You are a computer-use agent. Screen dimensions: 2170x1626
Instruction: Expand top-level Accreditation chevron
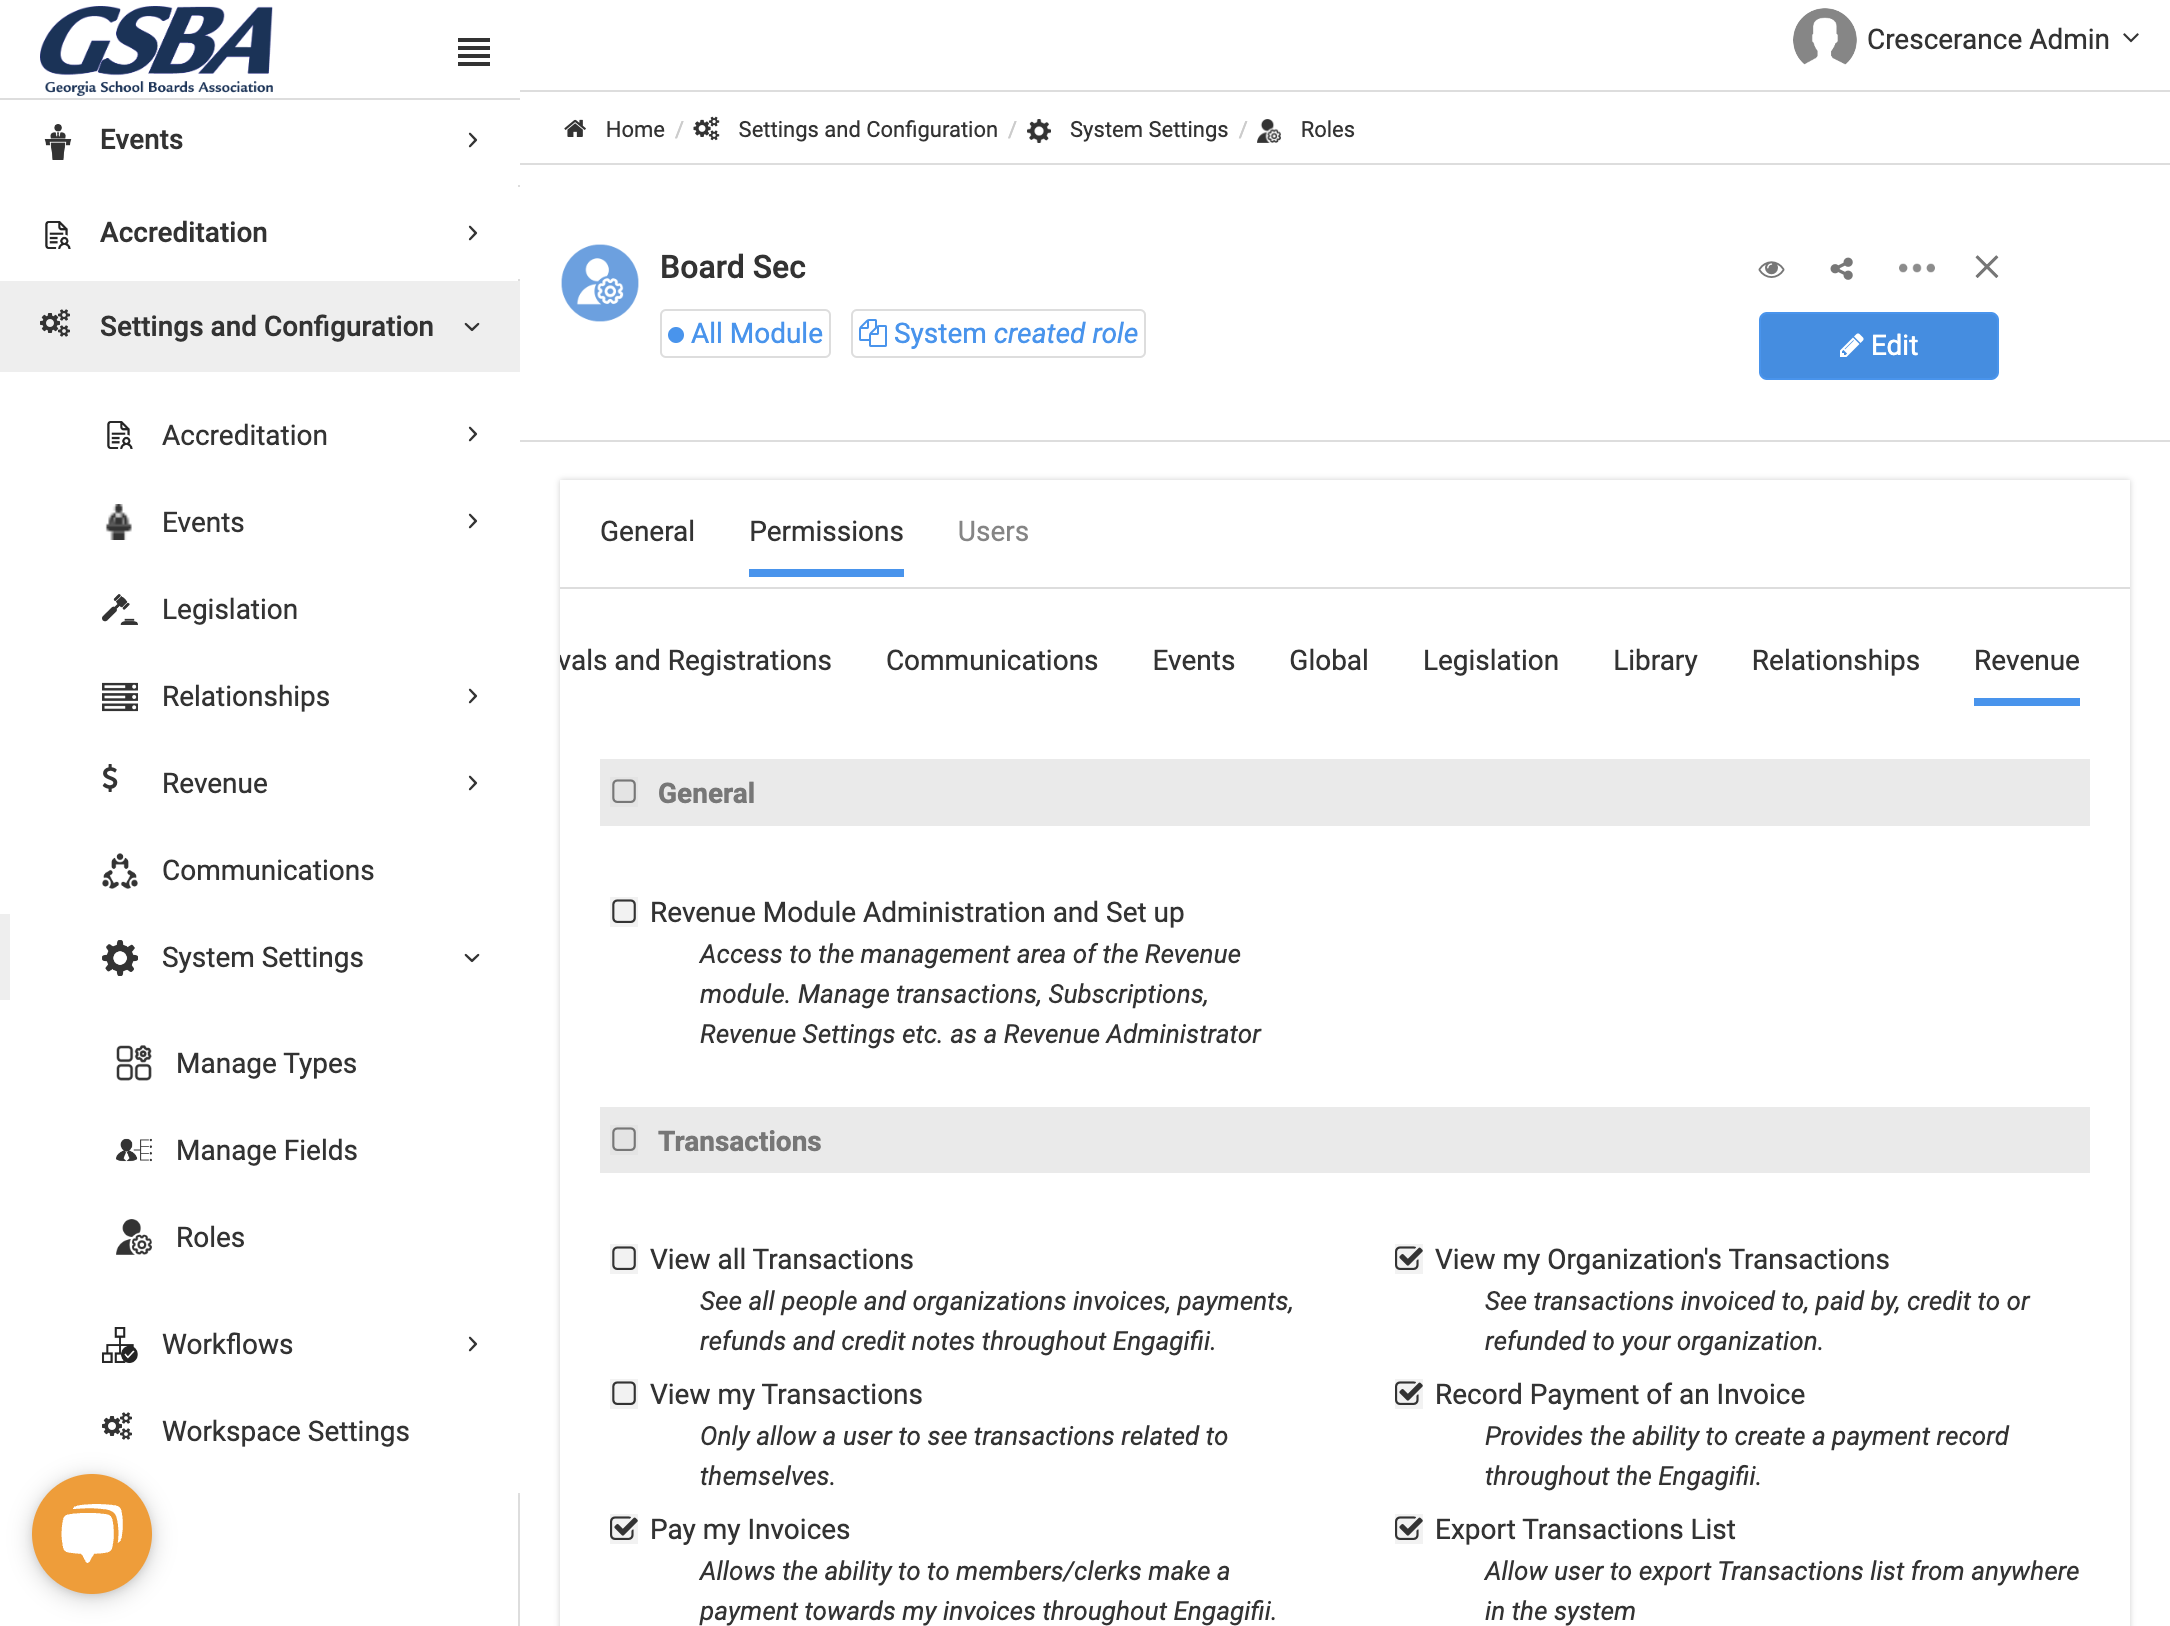coord(473,233)
